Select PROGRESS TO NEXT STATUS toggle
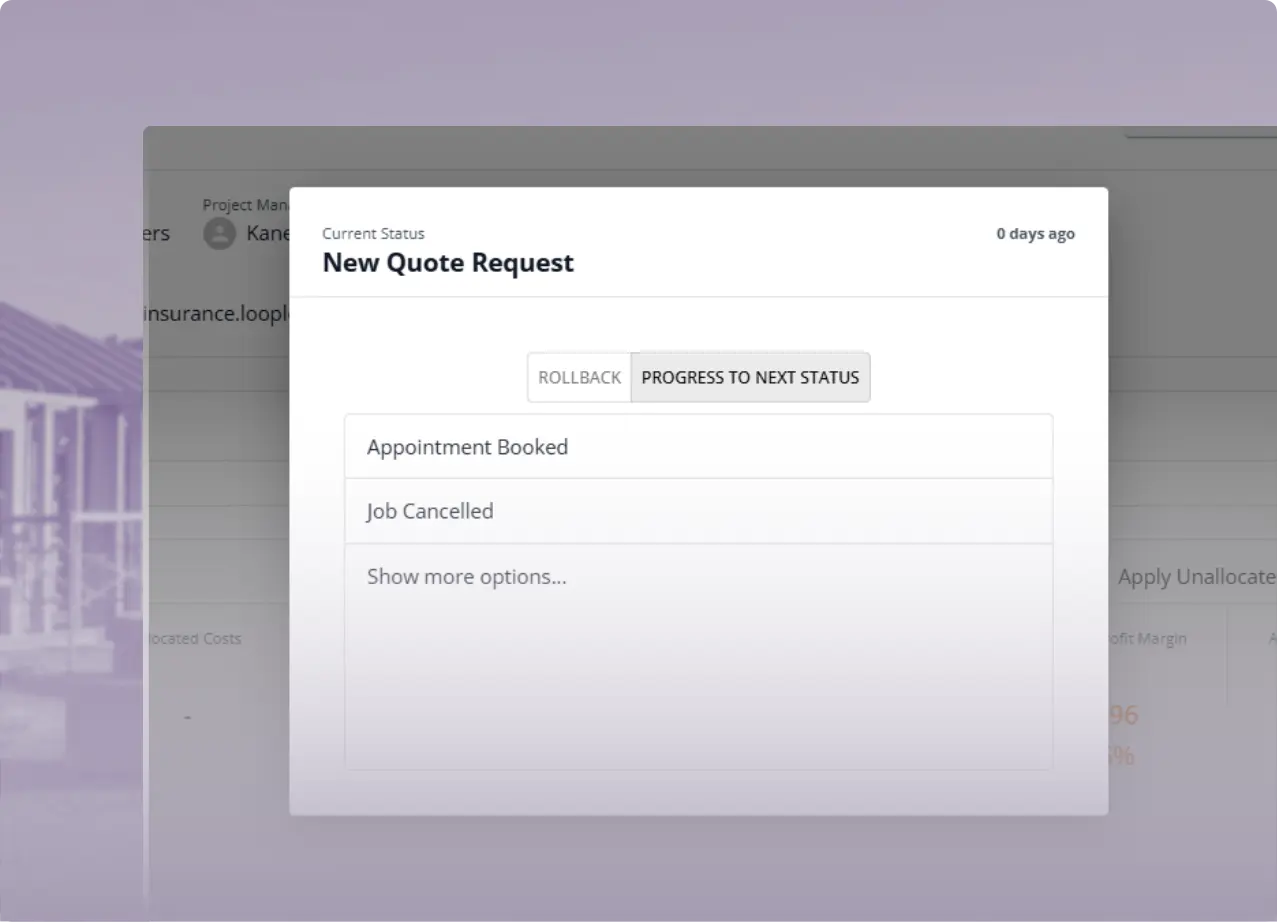 pos(750,378)
